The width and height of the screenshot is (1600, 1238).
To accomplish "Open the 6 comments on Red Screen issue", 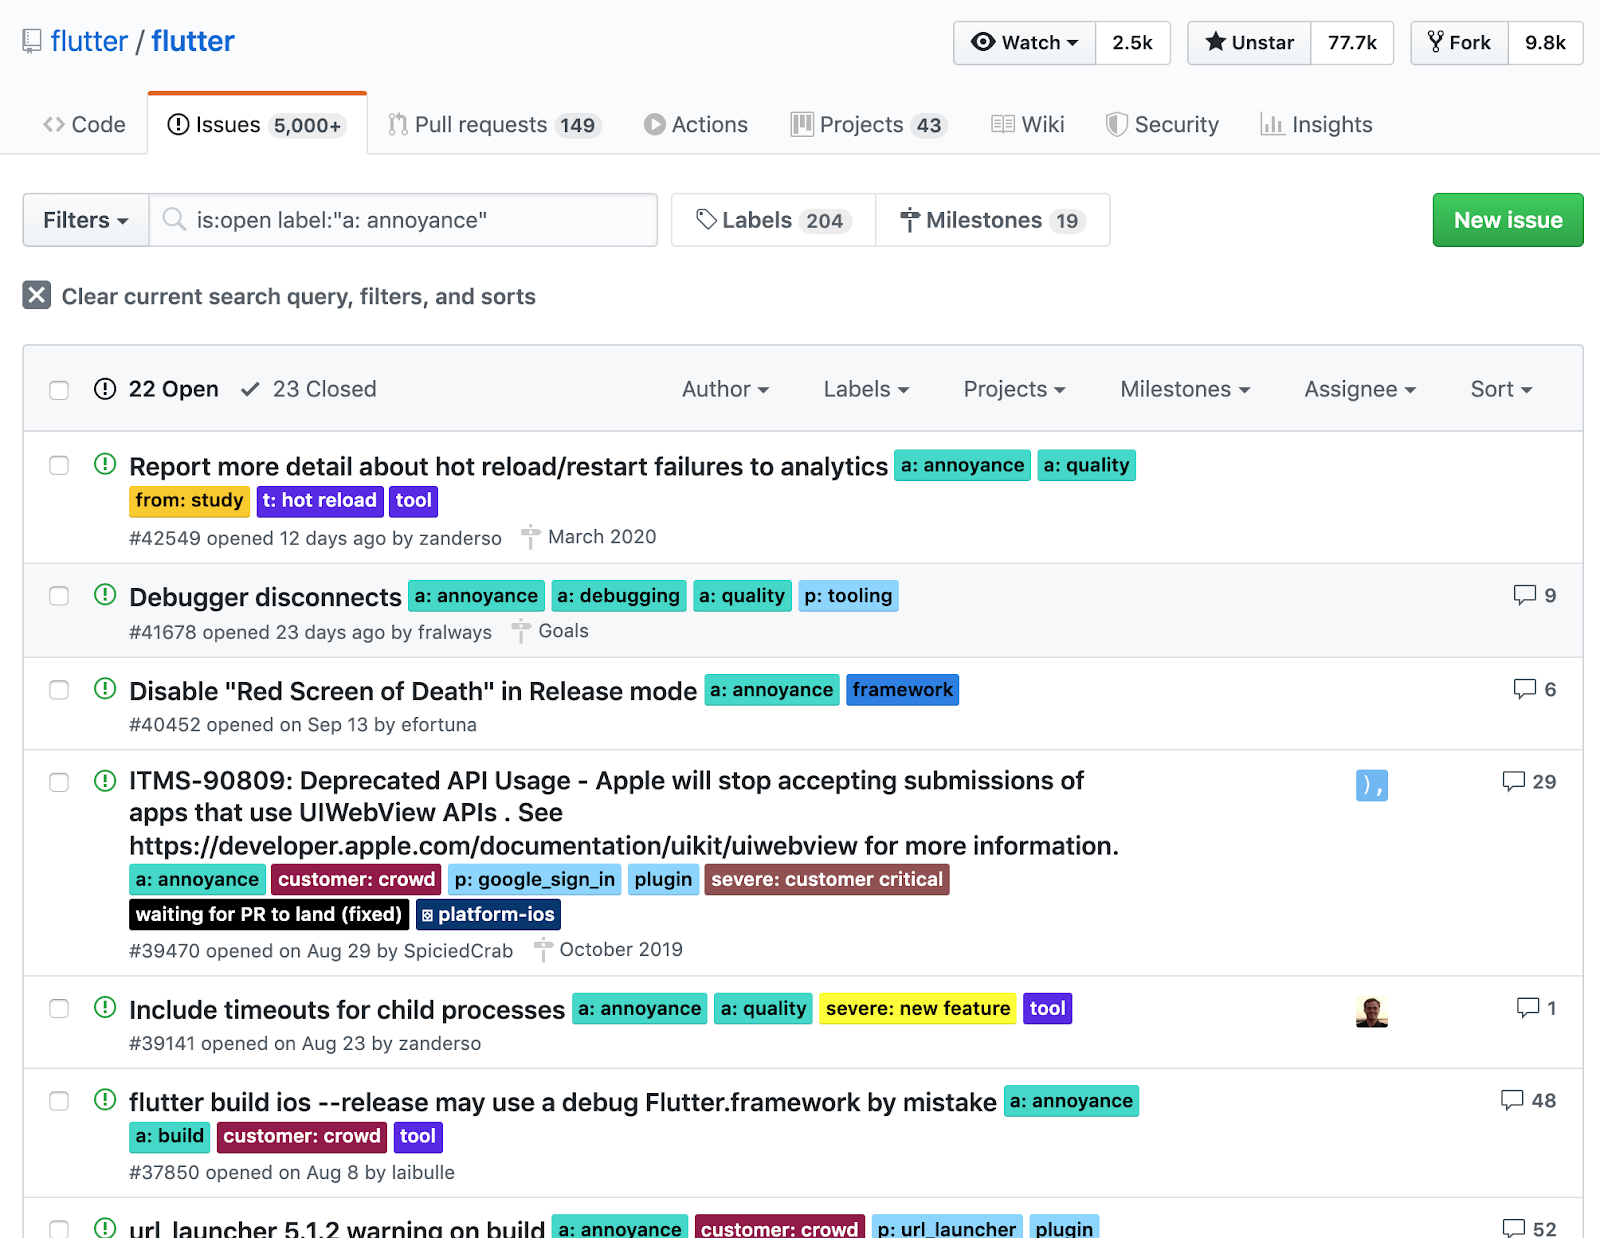I will coord(1535,689).
